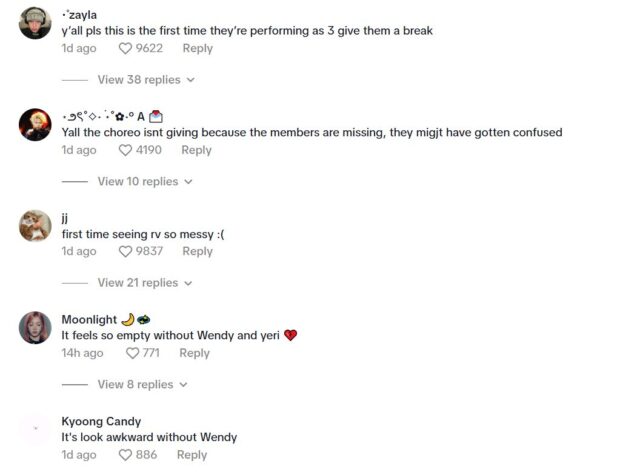Reply to Moonlight's comment
The image size is (640, 472).
194,353
